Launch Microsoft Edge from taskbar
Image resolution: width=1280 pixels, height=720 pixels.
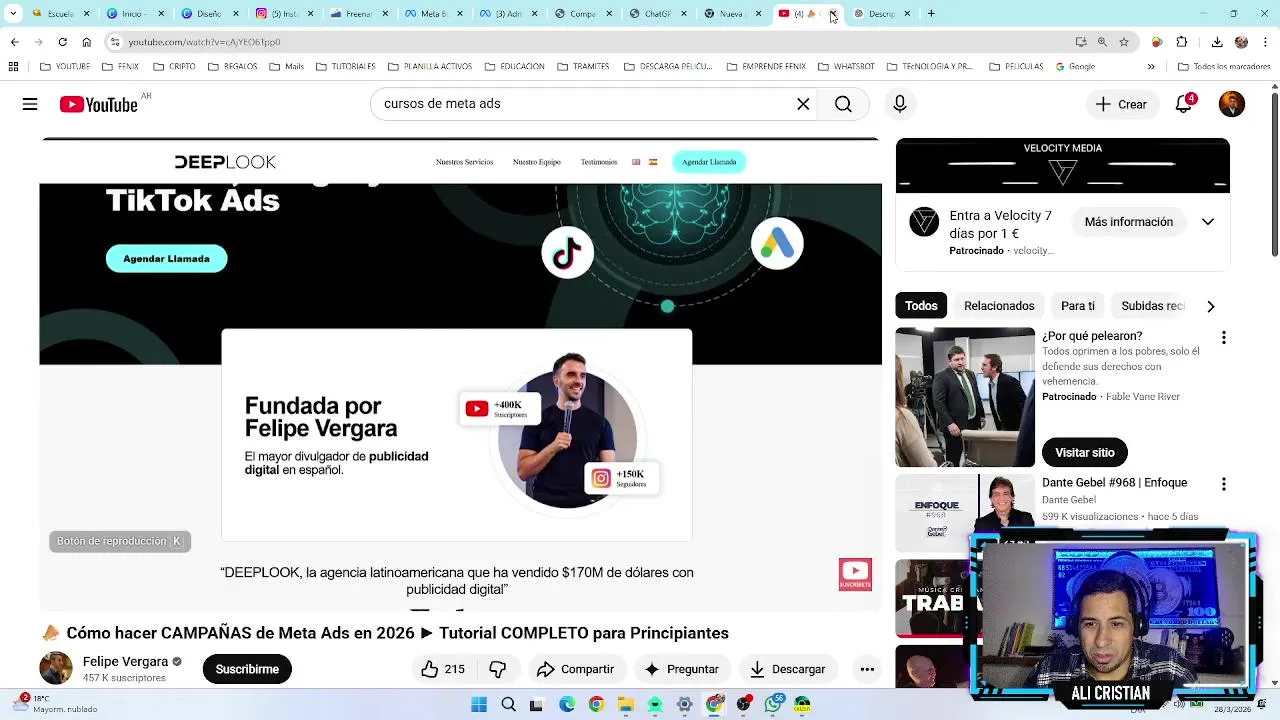point(567,705)
